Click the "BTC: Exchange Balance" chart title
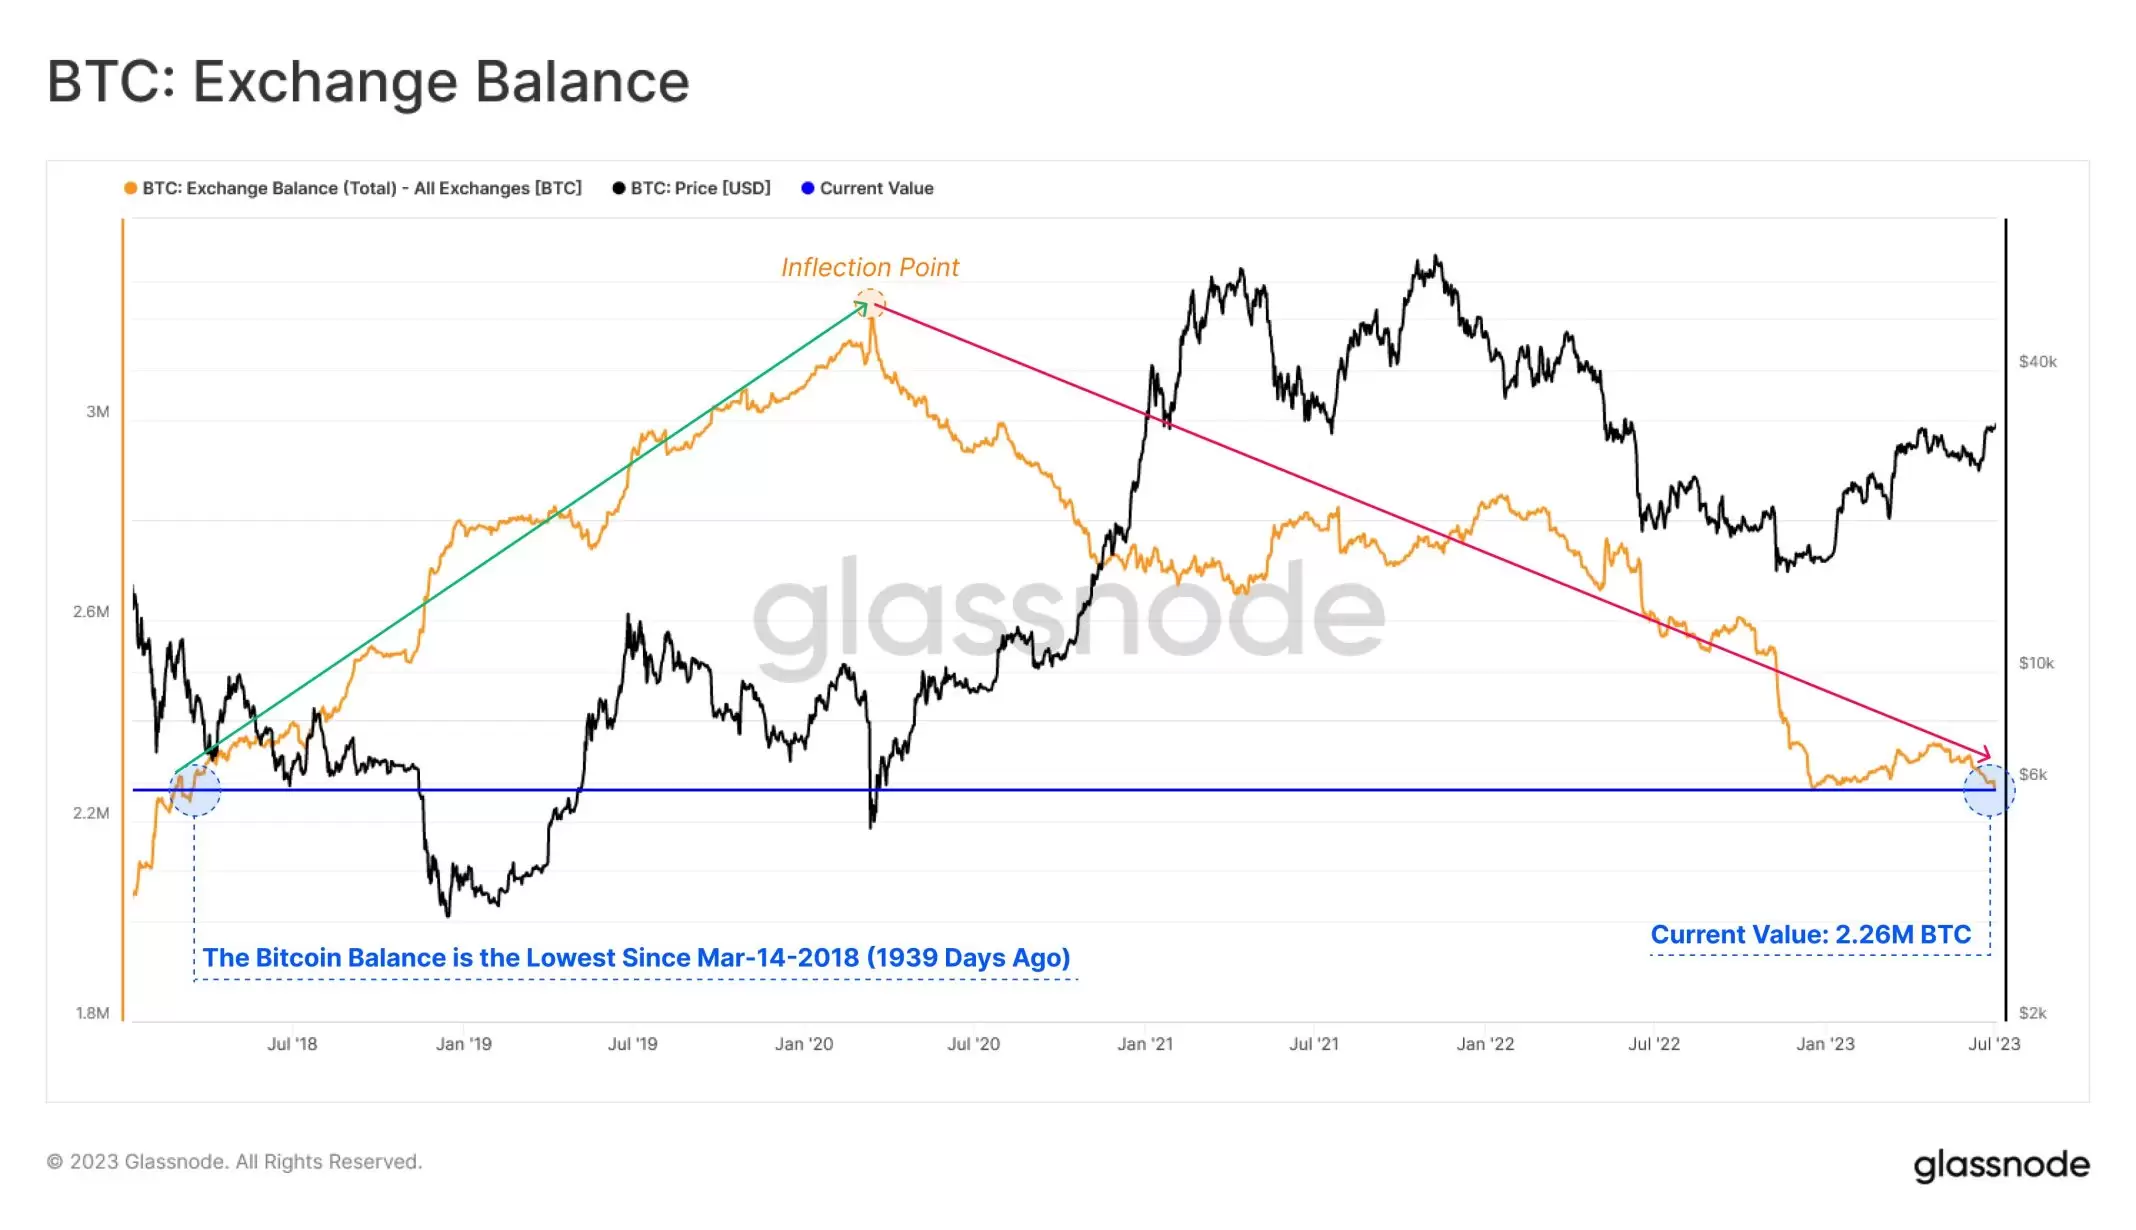The width and height of the screenshot is (2136, 1230). (368, 81)
